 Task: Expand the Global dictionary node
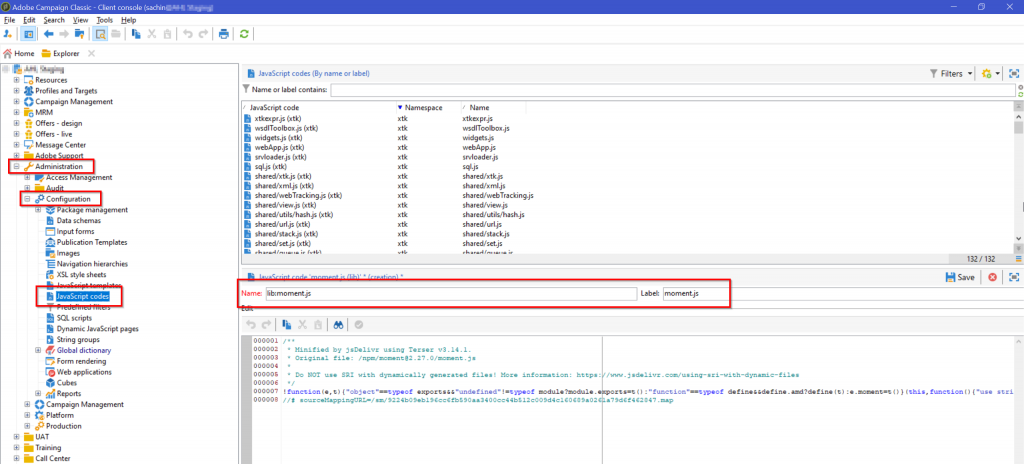click(38, 350)
